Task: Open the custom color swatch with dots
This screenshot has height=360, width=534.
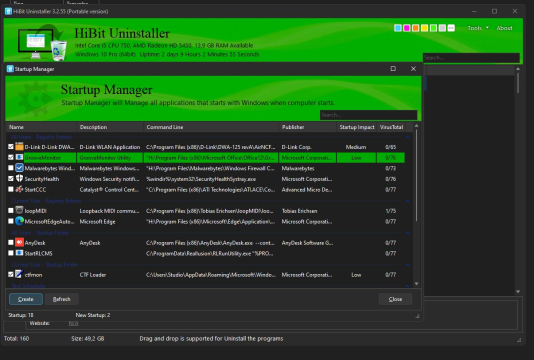Action: [451, 28]
